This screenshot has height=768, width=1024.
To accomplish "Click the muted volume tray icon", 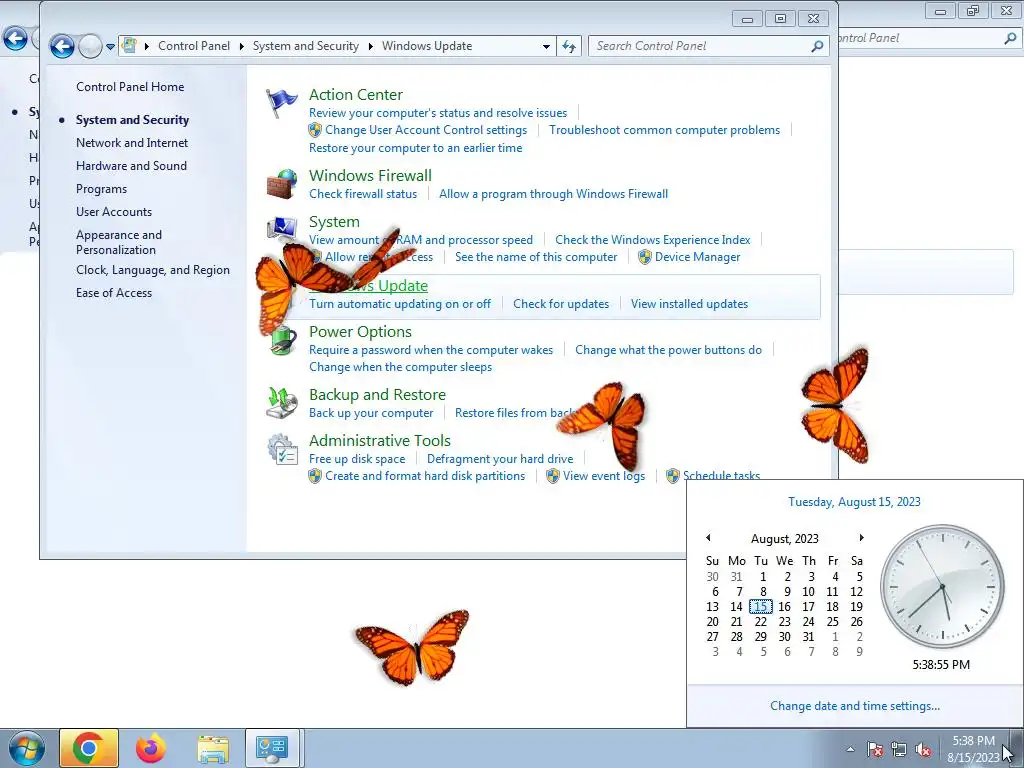I will [923, 749].
